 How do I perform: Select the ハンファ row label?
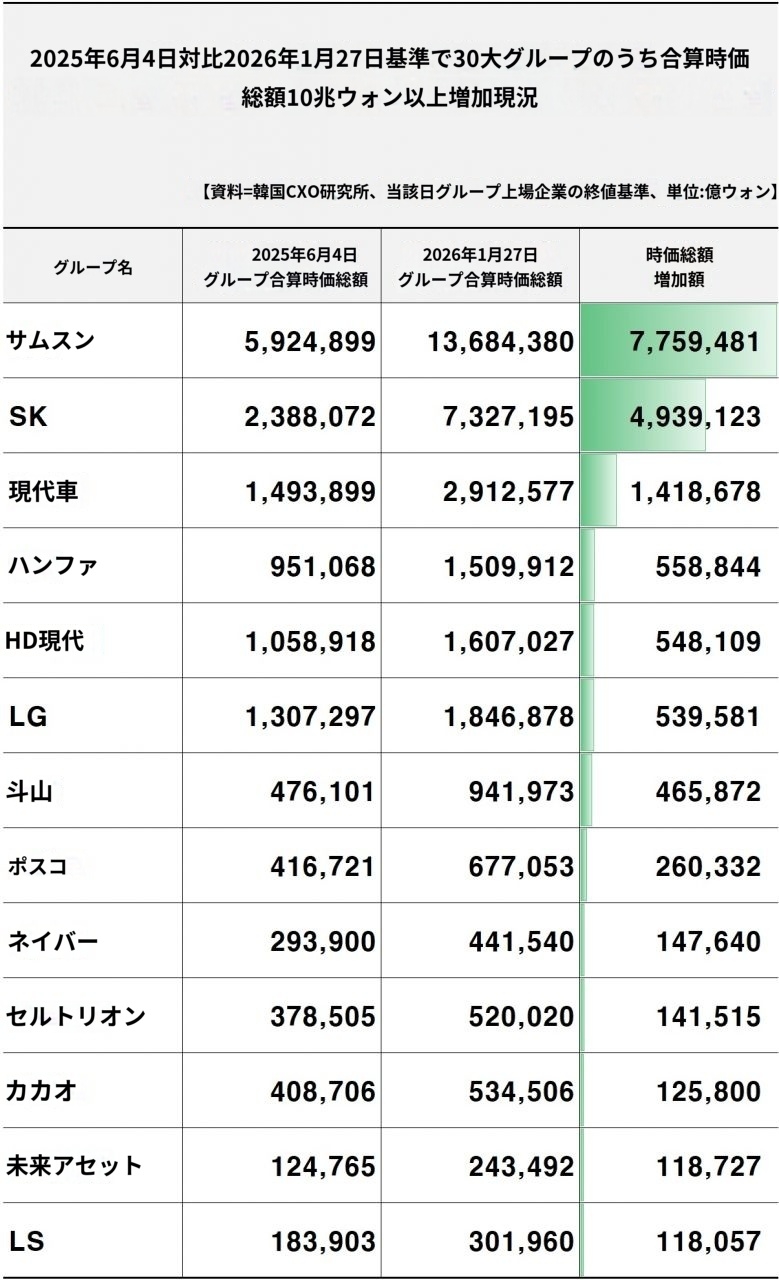(52, 566)
